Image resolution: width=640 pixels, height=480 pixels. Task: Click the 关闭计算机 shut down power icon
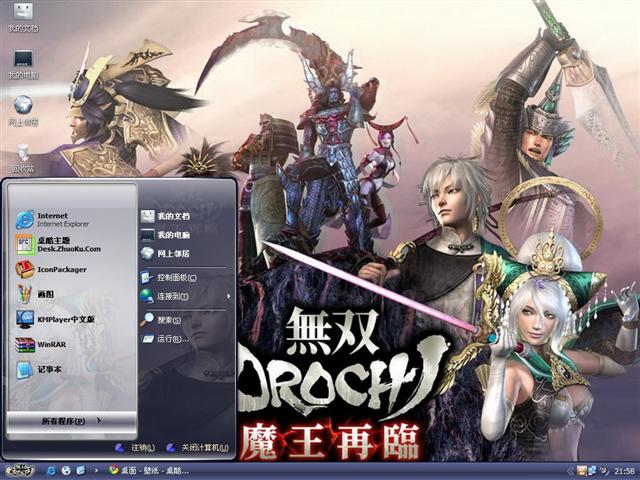(172, 448)
